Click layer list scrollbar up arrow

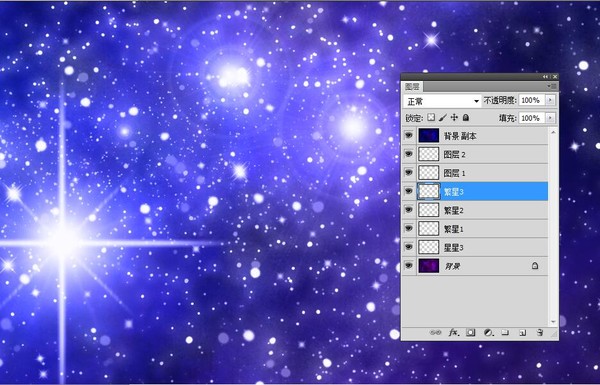pos(553,132)
